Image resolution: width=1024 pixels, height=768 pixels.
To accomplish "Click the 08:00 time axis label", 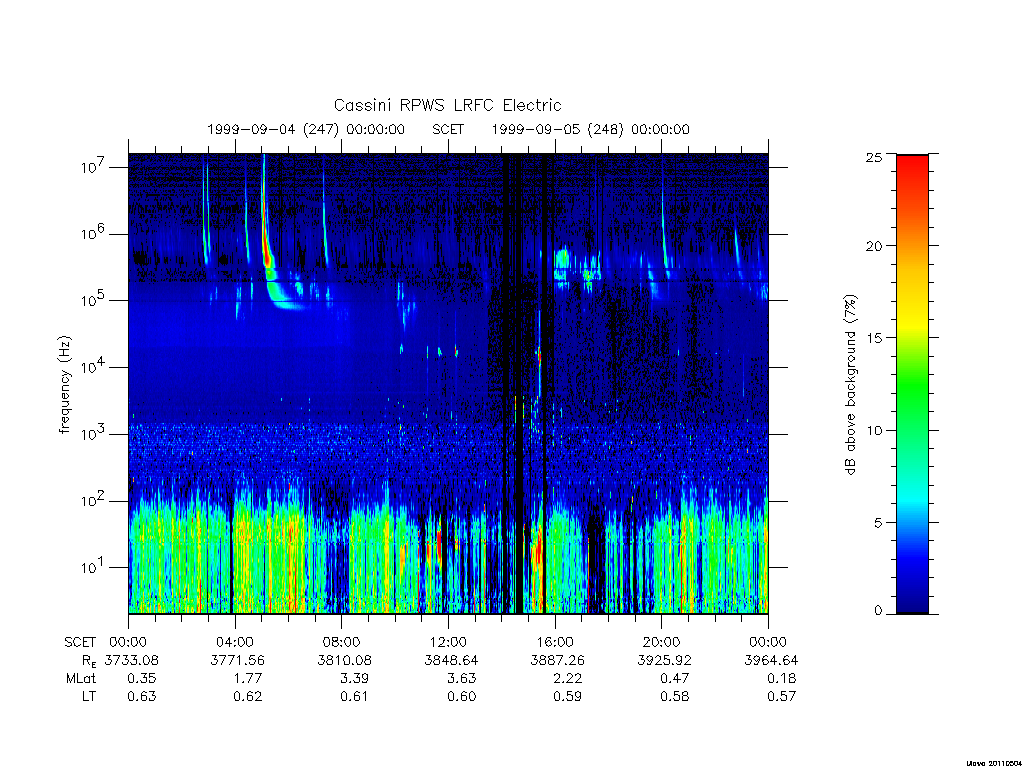I will (x=341, y=642).
